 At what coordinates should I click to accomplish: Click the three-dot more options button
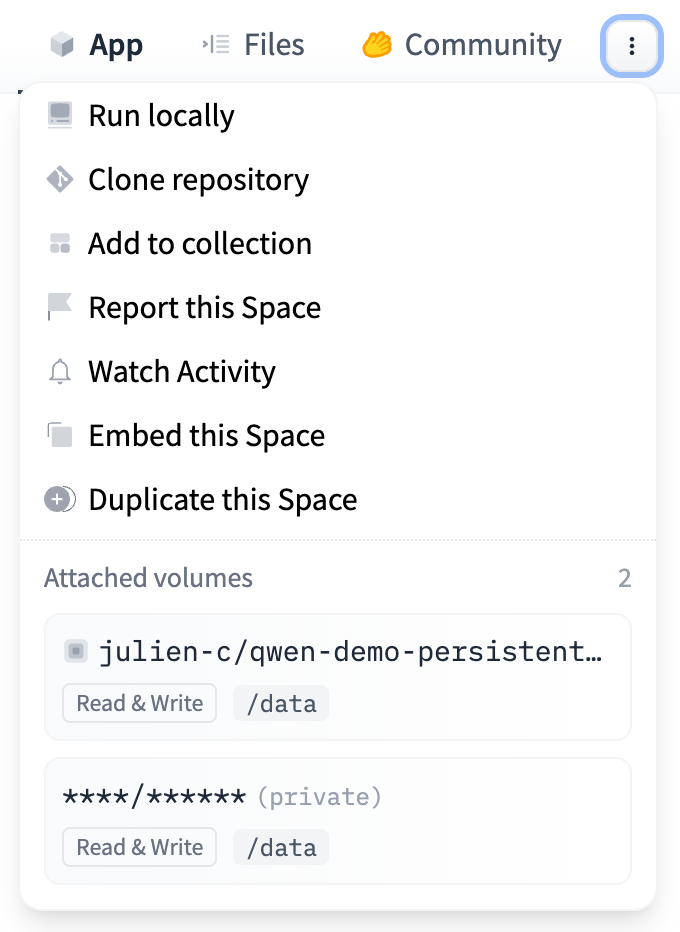click(631, 46)
